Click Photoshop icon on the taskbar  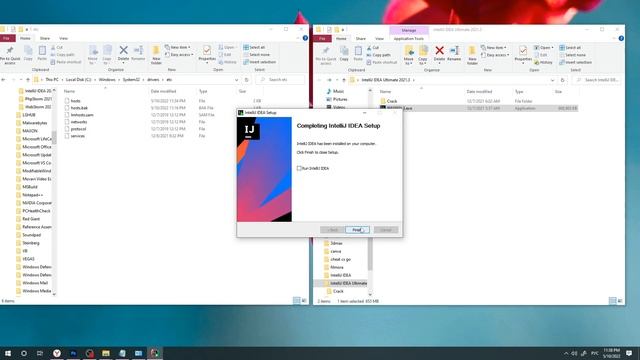point(73,353)
